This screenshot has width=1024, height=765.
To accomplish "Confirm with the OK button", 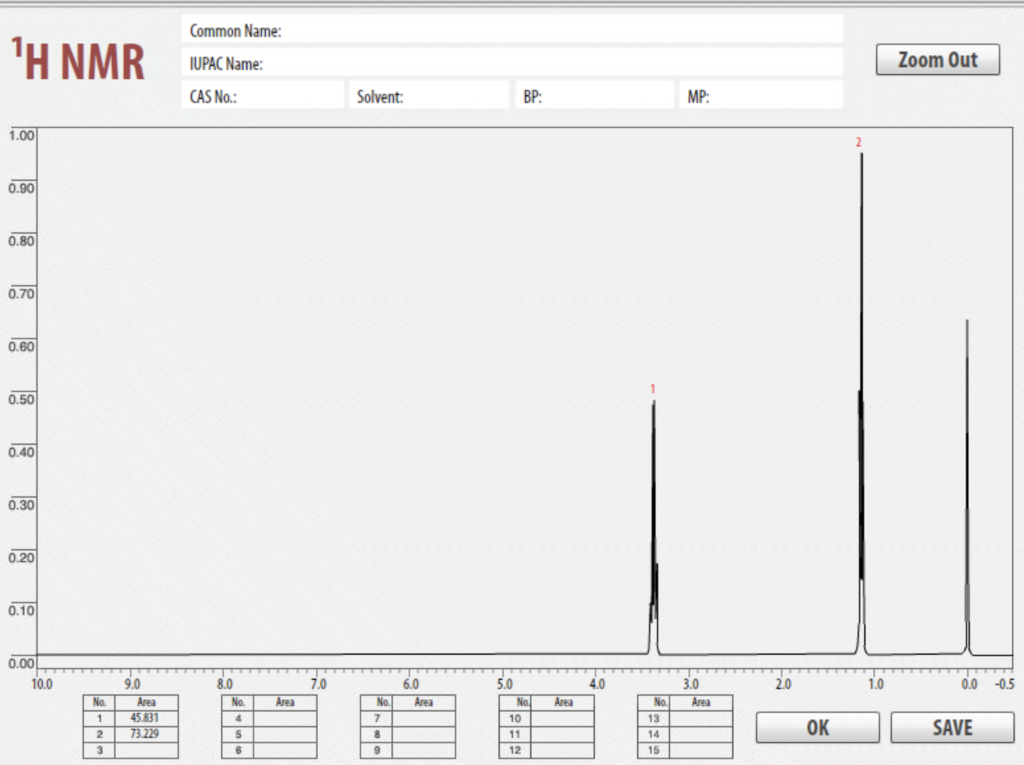I will [x=818, y=727].
